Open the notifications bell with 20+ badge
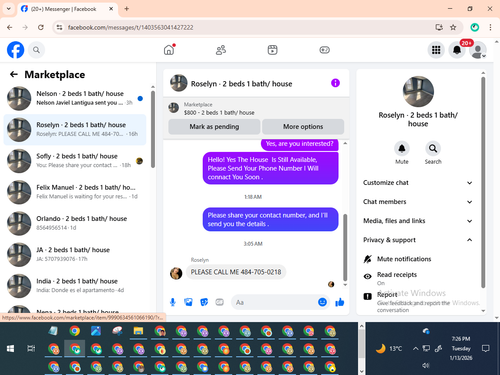 pyautogui.click(x=457, y=50)
